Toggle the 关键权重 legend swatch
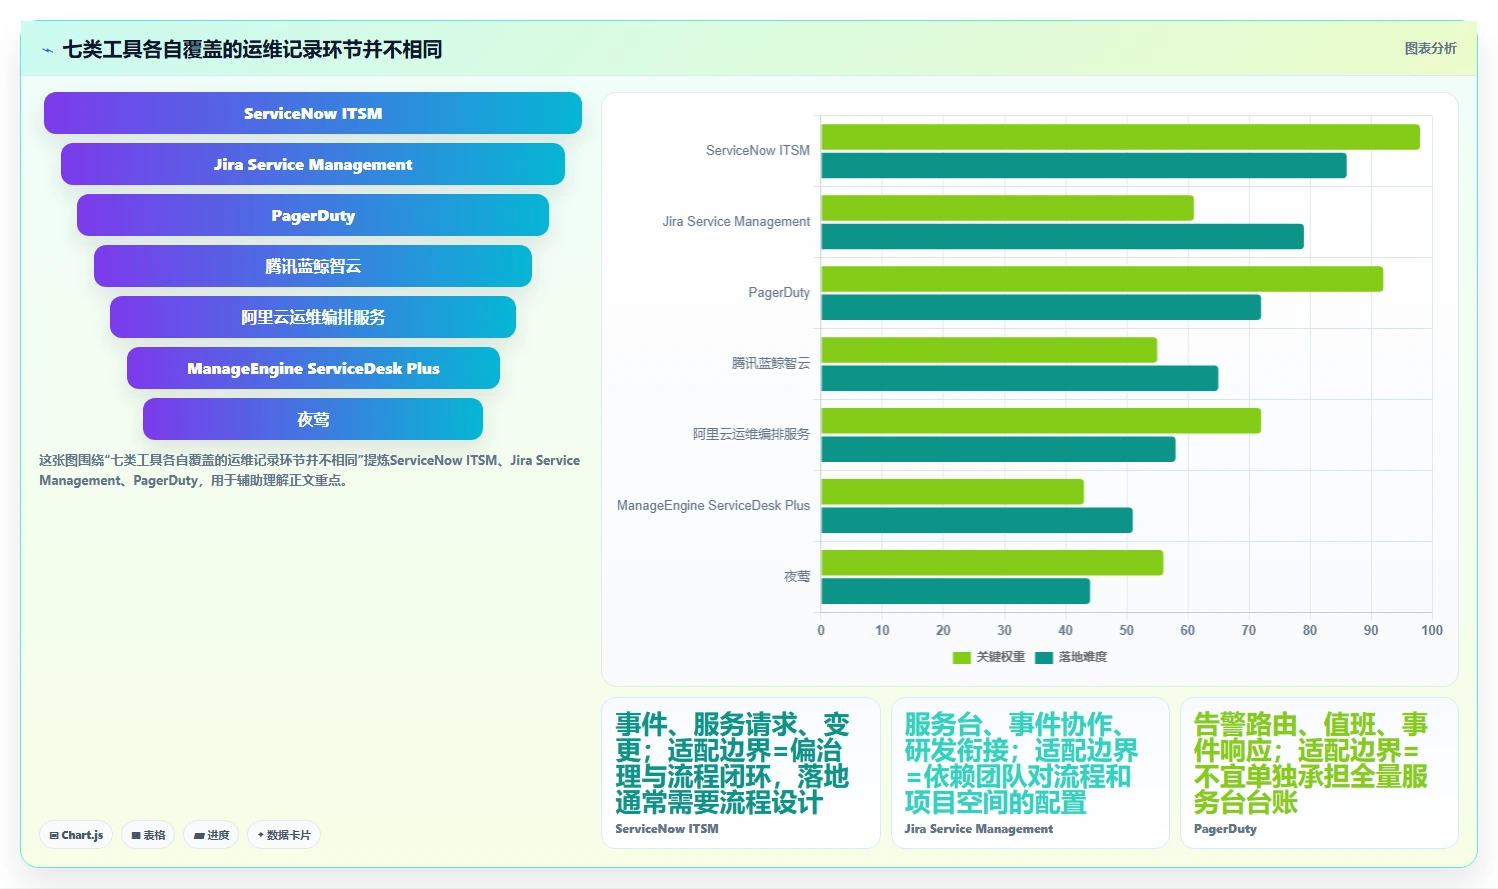 tap(962, 657)
